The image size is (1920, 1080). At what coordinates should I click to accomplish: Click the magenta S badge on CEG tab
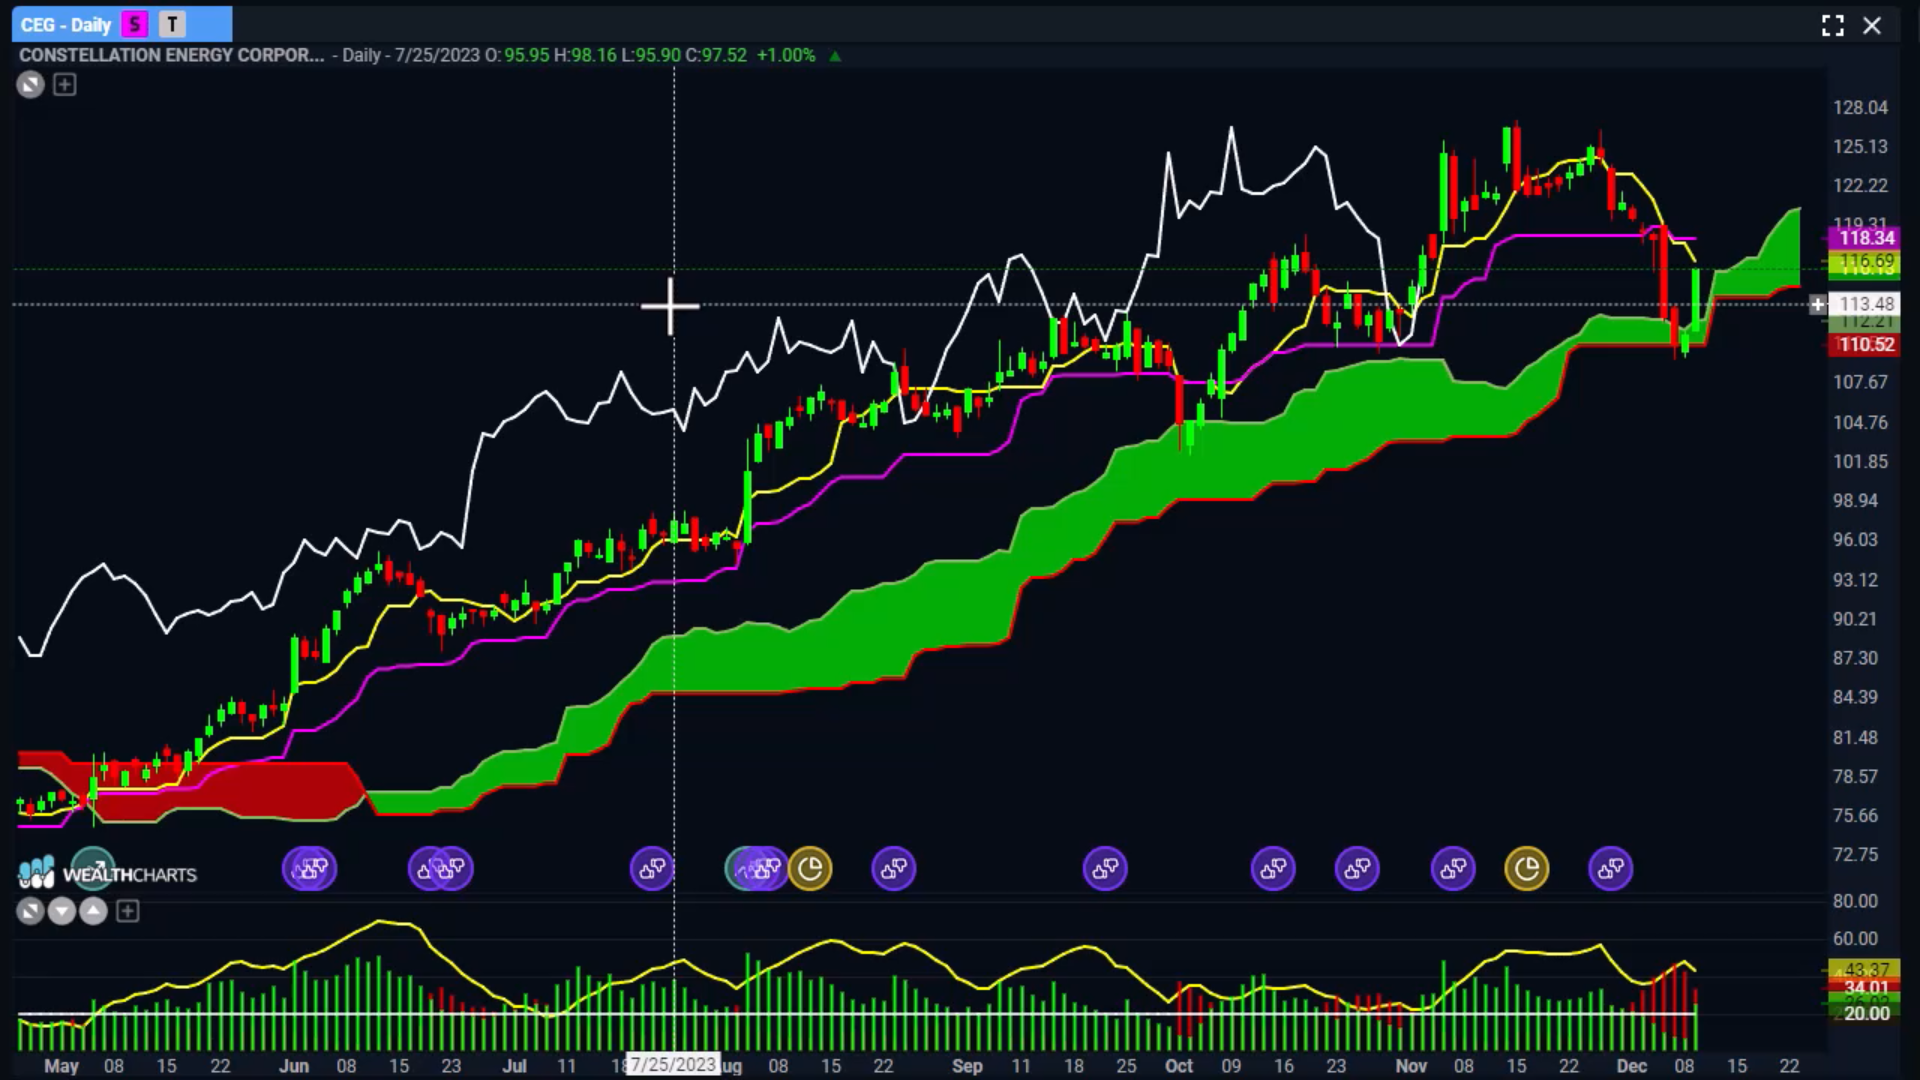coord(135,24)
